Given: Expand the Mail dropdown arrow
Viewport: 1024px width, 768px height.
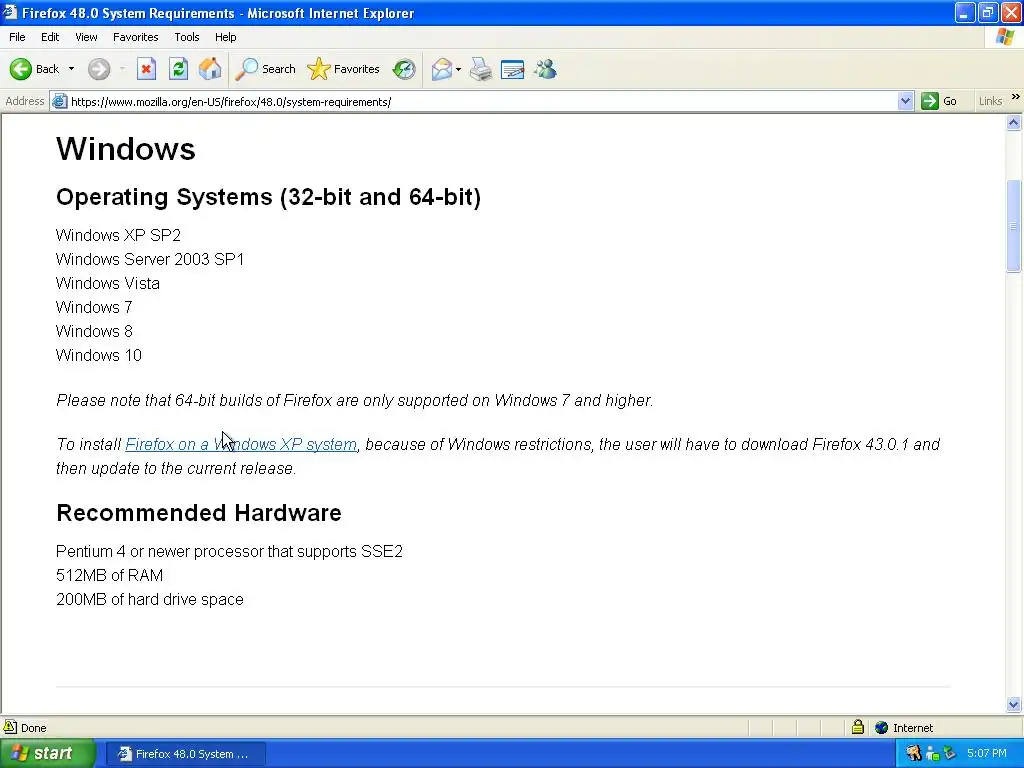Looking at the screenshot, I should click(x=458, y=69).
